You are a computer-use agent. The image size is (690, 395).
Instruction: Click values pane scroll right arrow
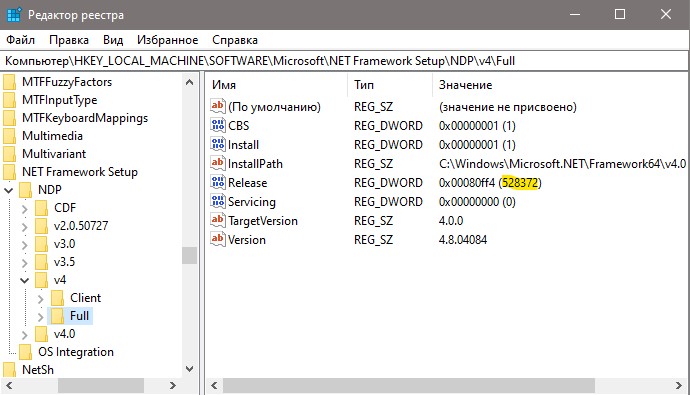679,386
